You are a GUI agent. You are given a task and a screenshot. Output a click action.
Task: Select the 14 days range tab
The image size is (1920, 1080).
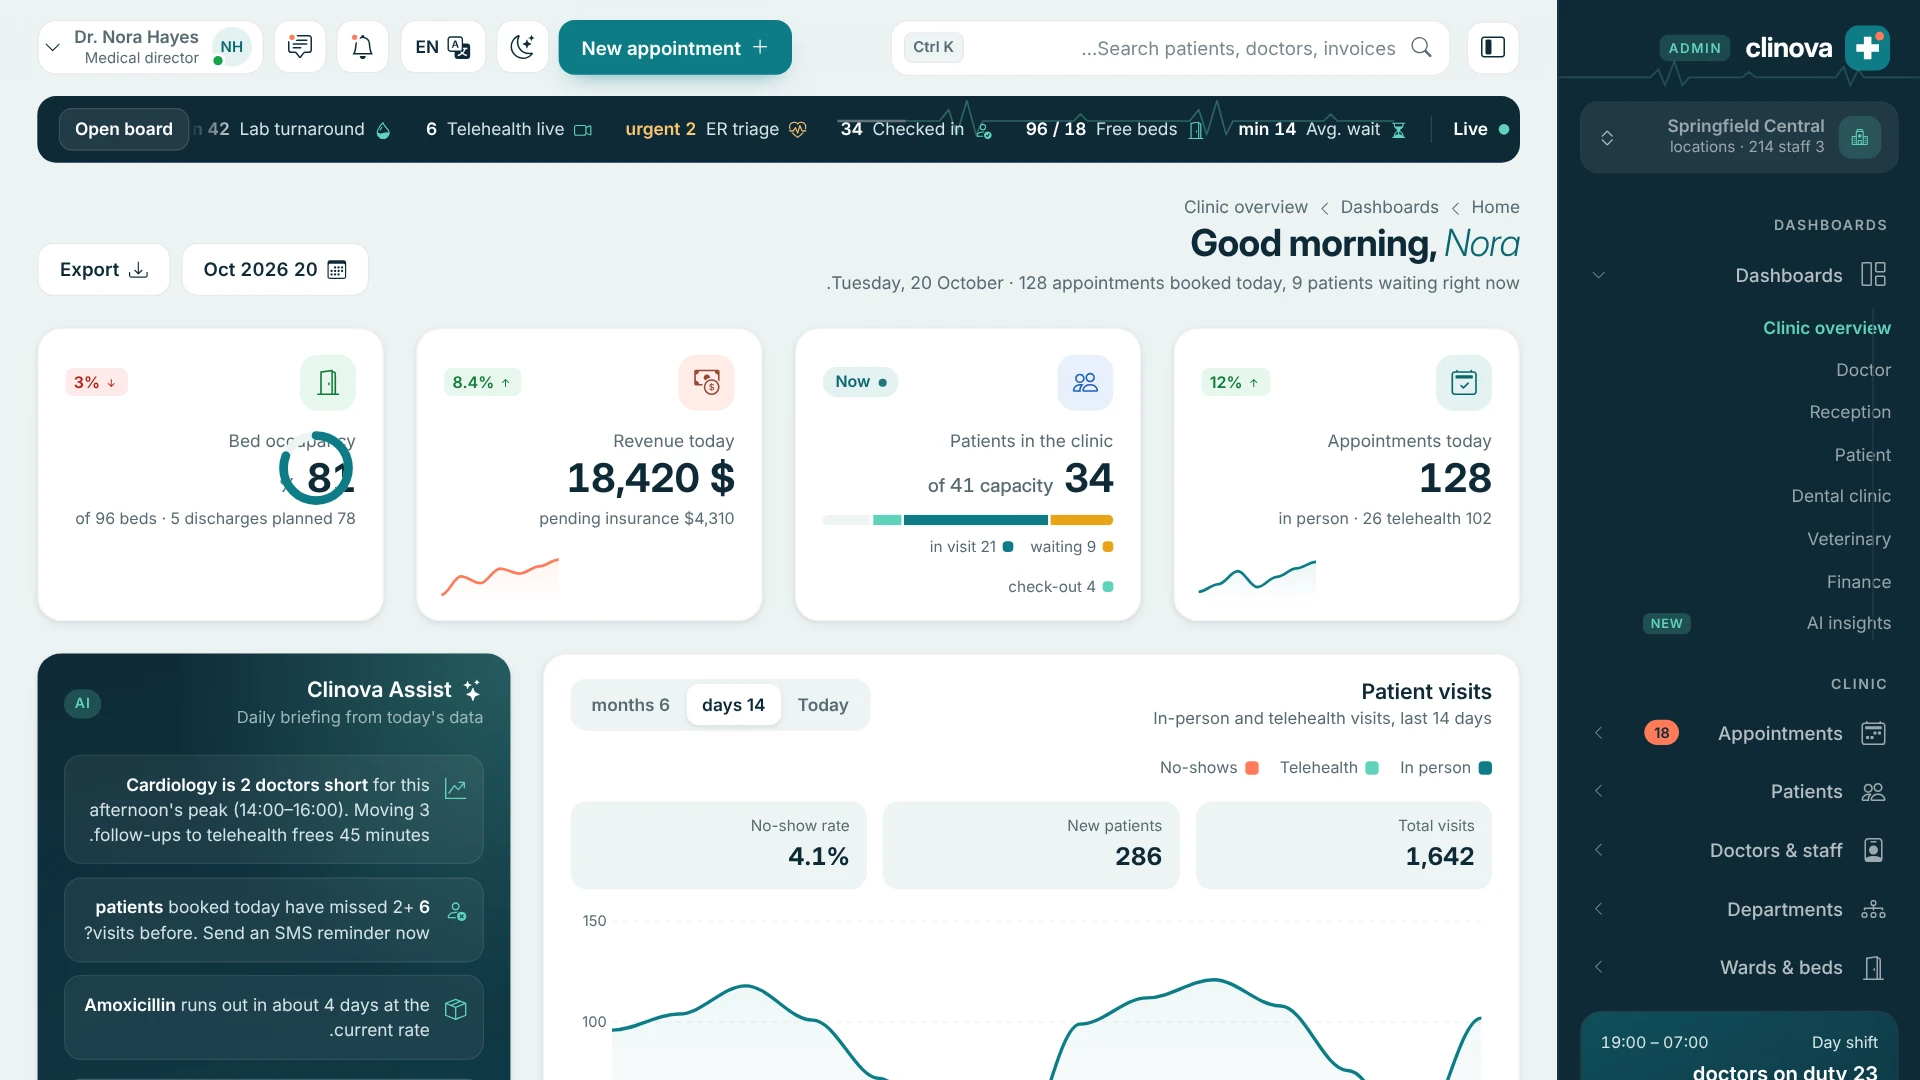[733, 705]
